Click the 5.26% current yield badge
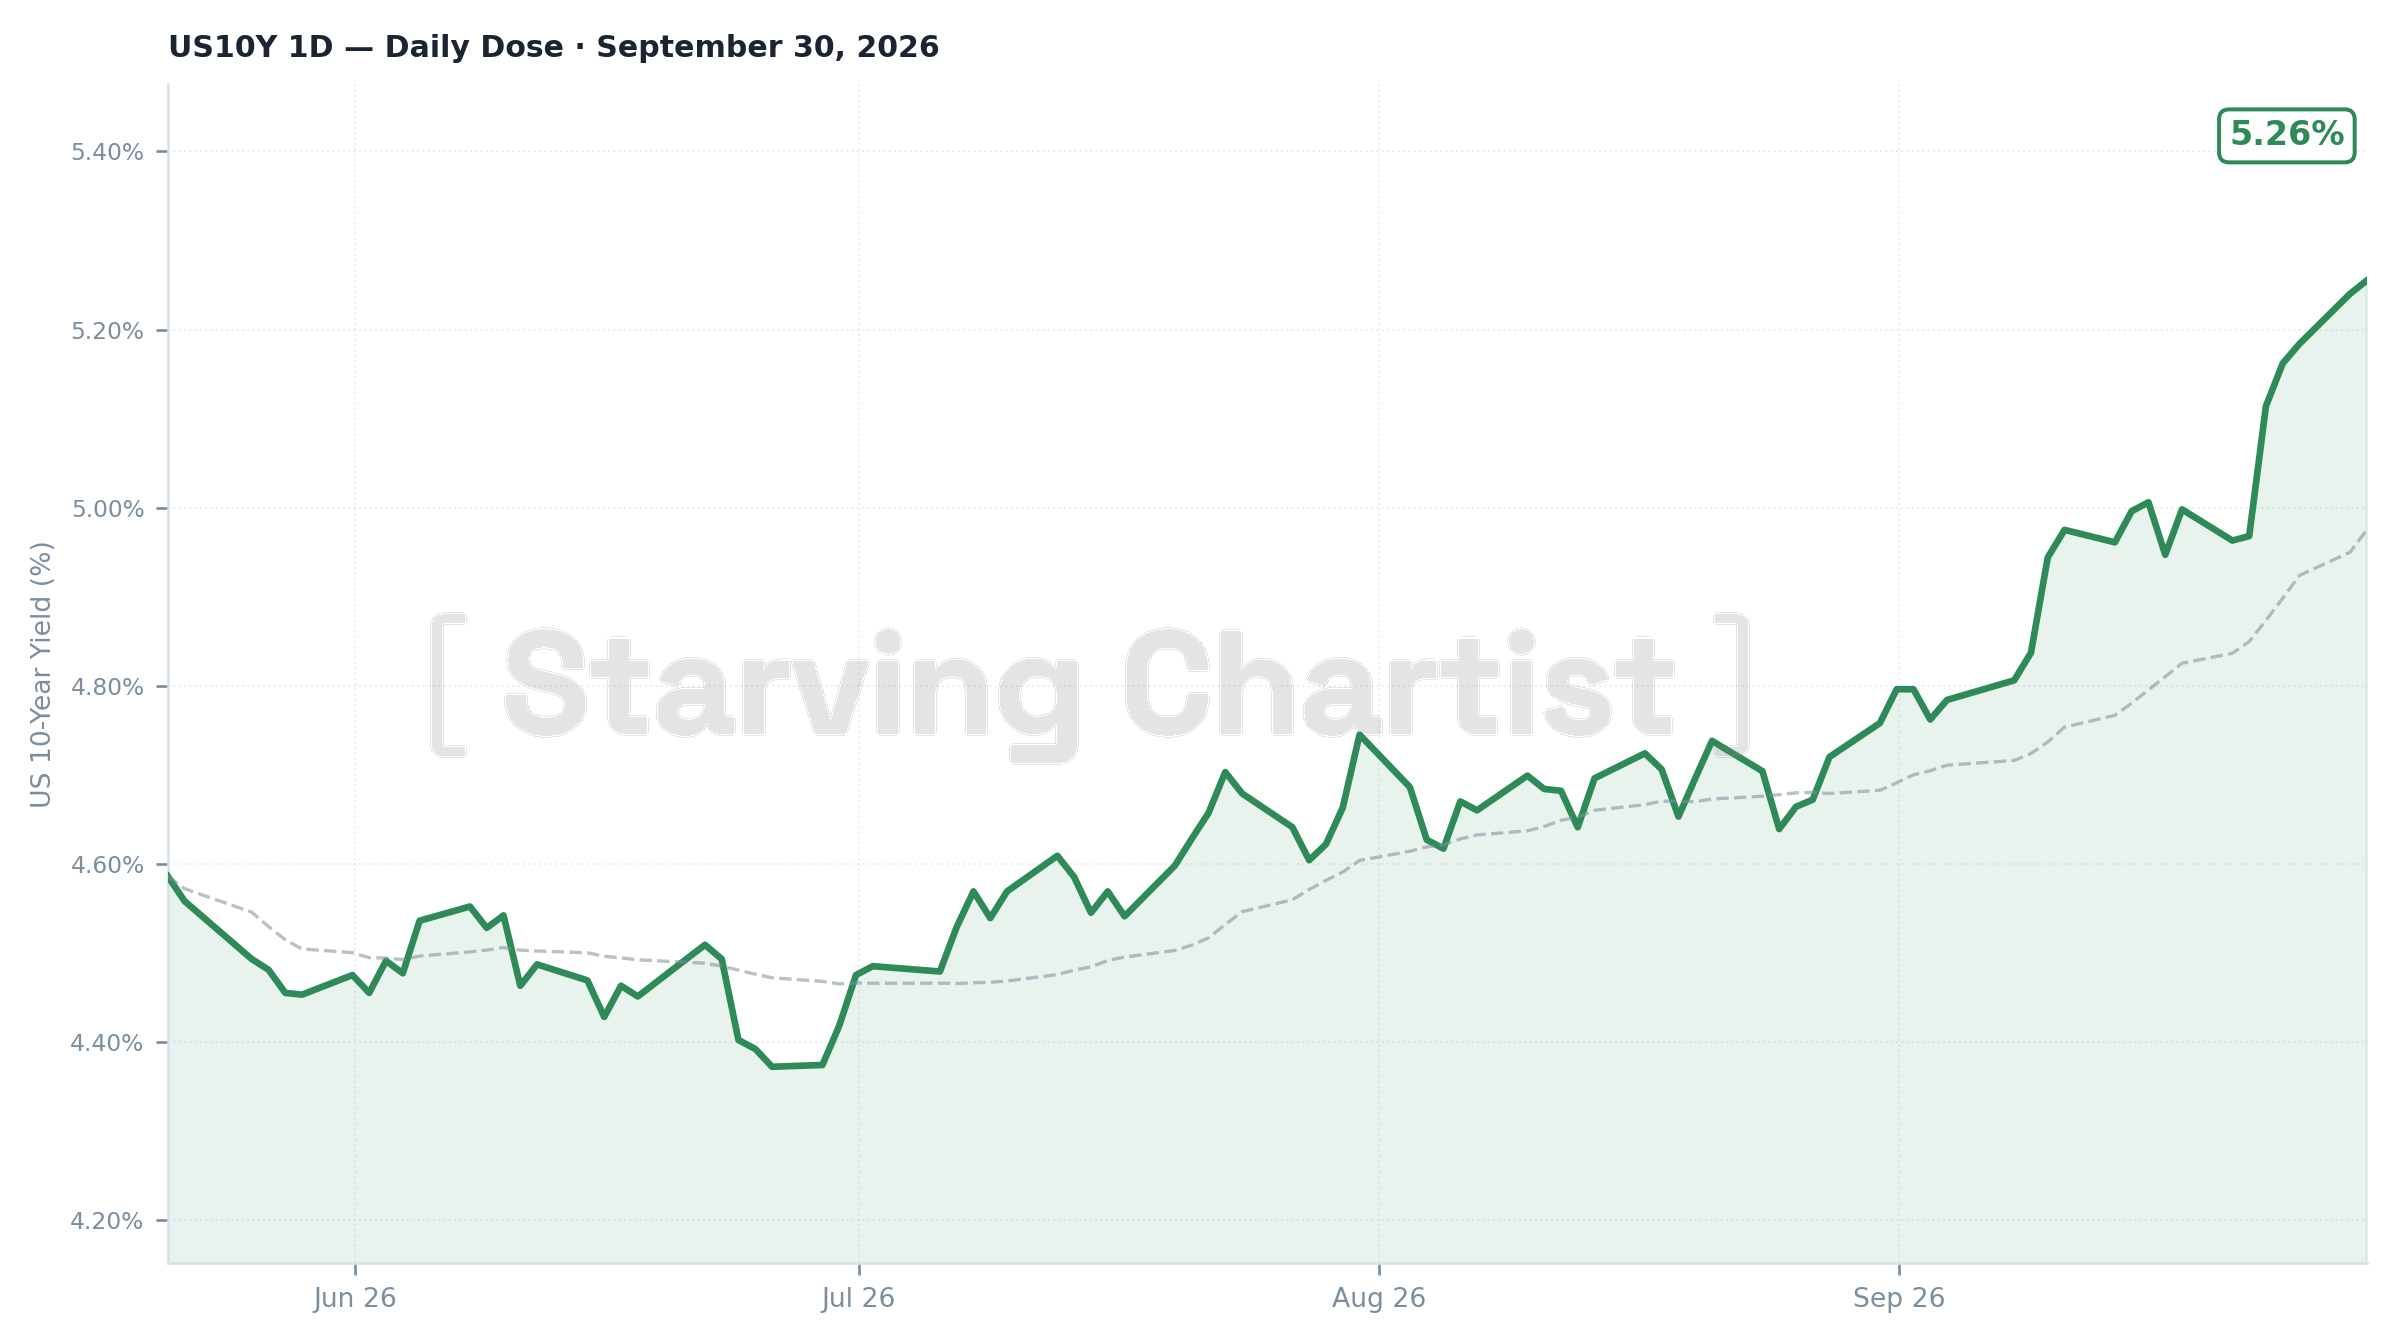2400x1344 pixels. click(x=2286, y=135)
